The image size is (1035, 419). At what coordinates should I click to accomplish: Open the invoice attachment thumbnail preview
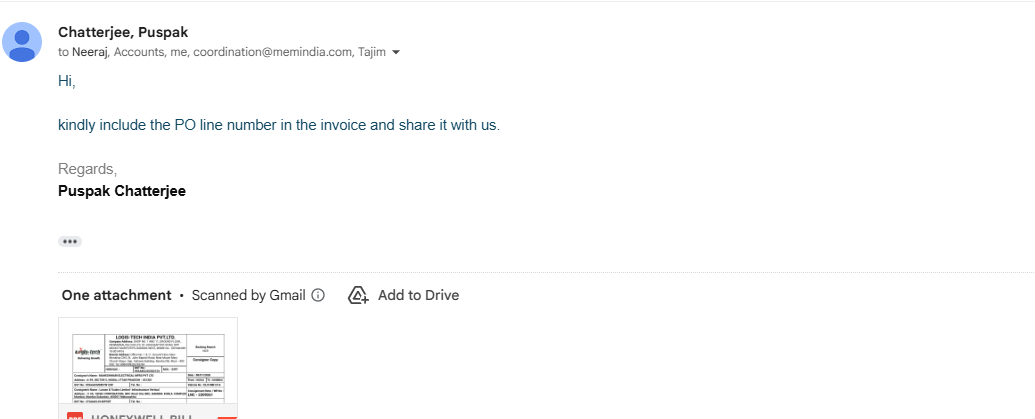[148, 362]
